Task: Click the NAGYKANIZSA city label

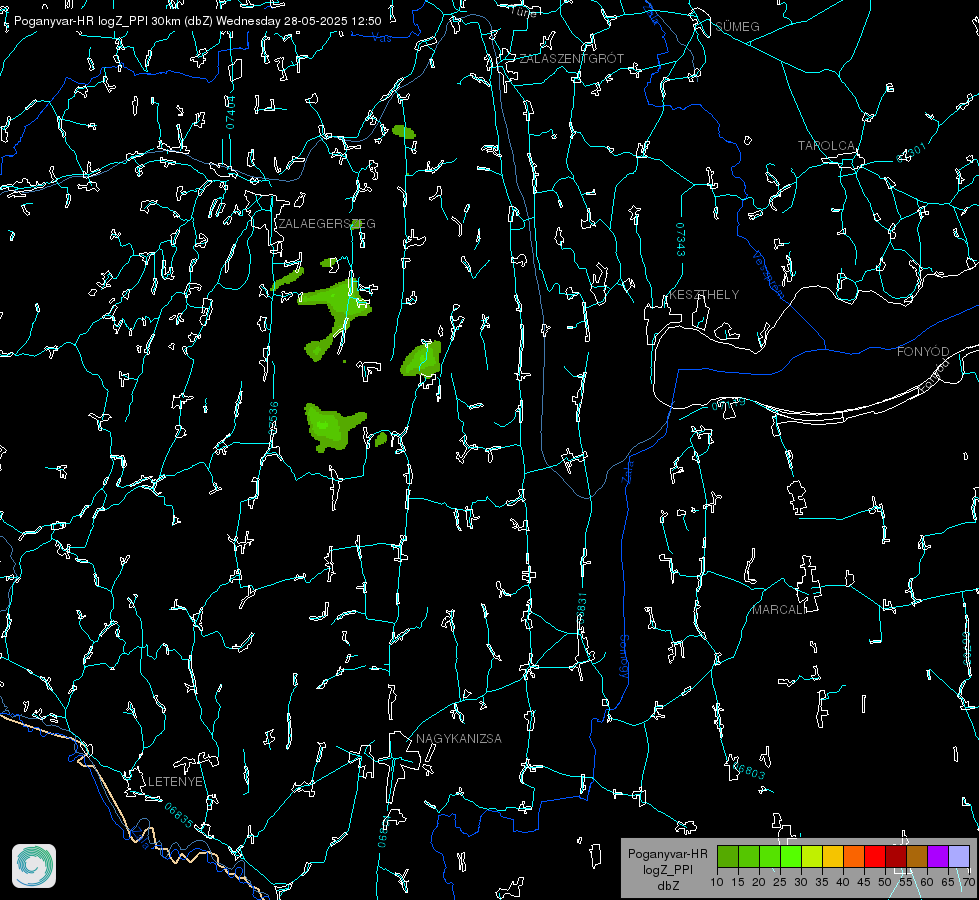Action: (x=459, y=738)
